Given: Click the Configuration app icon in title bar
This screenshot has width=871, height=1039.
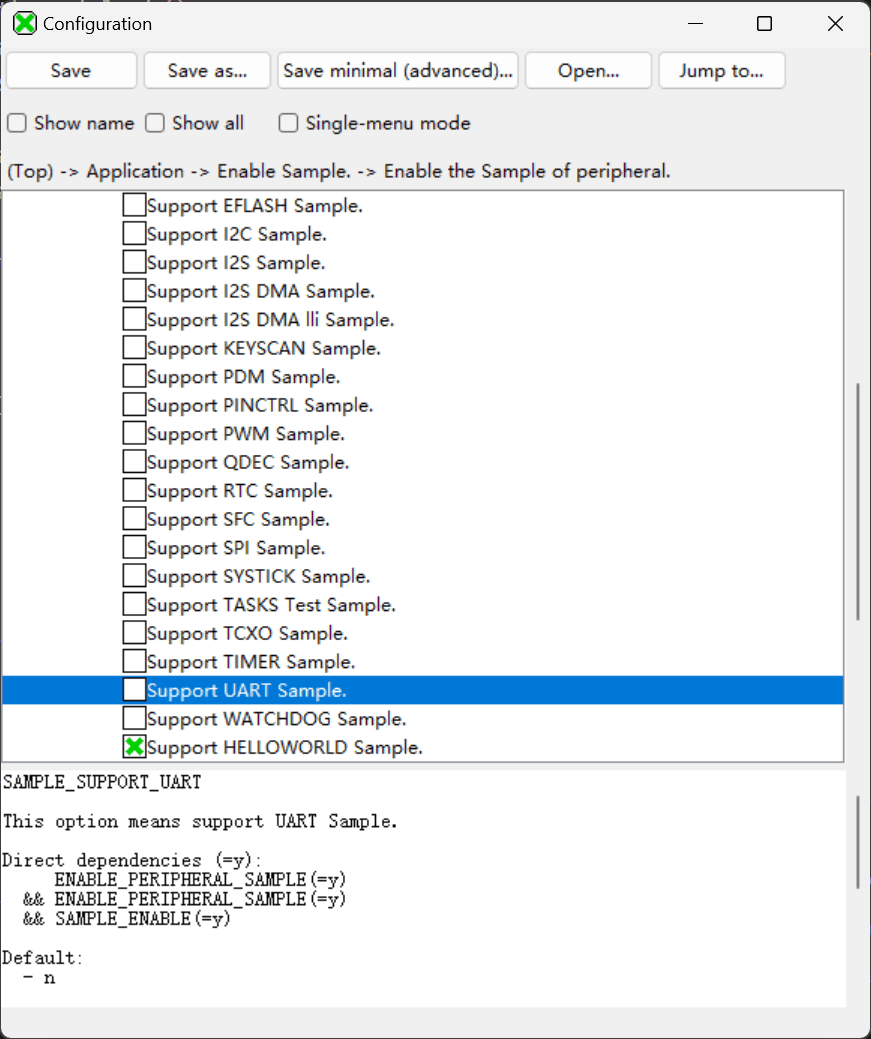Looking at the screenshot, I should 25,24.
